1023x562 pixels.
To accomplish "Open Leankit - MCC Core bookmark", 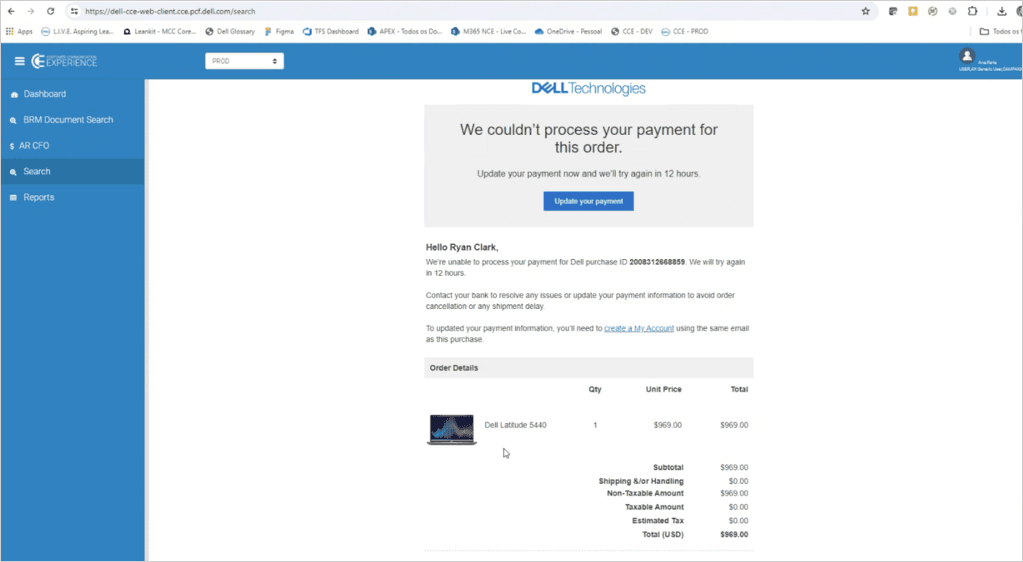I will point(160,31).
